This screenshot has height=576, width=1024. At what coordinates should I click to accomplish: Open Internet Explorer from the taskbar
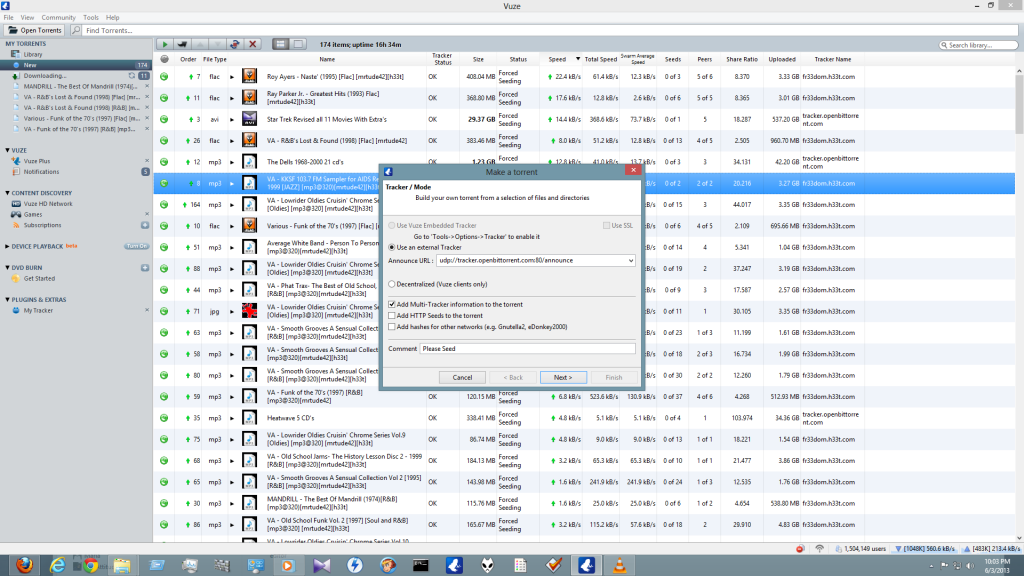click(57, 565)
